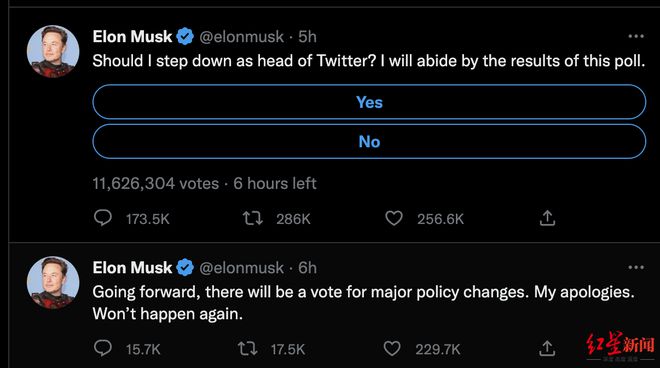Open Elon Musk avatar on poll tweet

(x=53, y=51)
